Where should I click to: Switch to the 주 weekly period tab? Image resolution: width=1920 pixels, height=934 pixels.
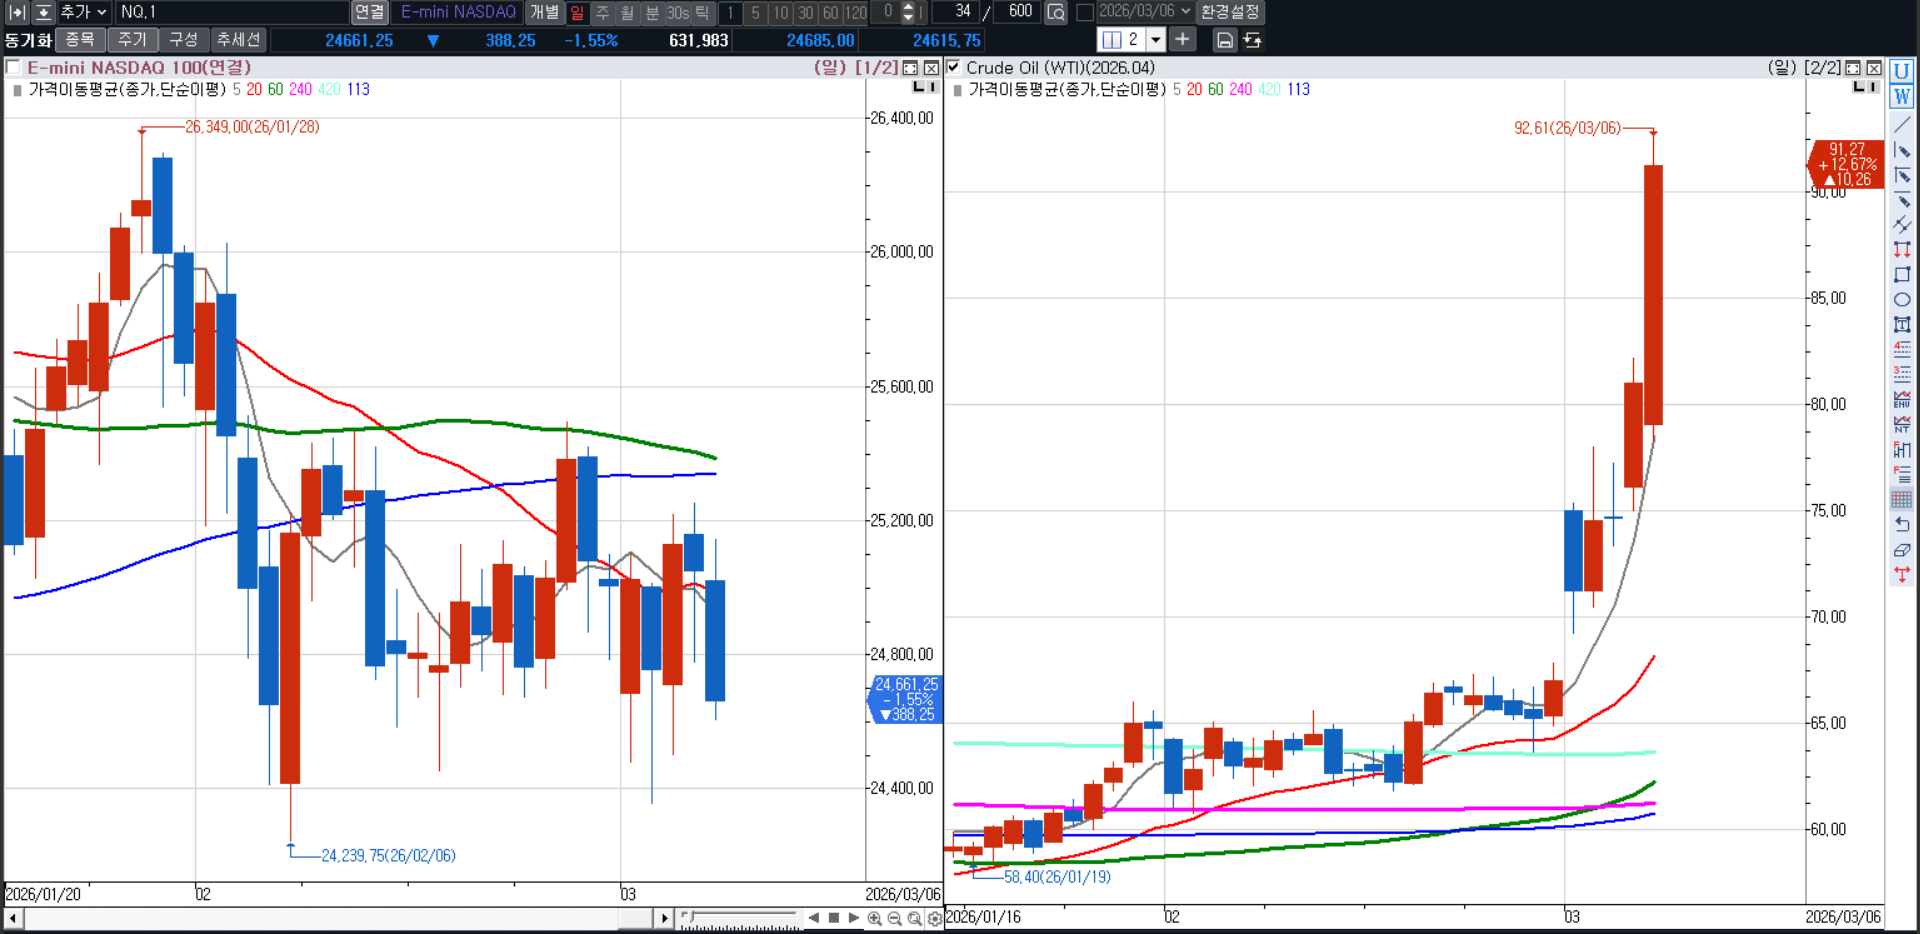[602, 12]
